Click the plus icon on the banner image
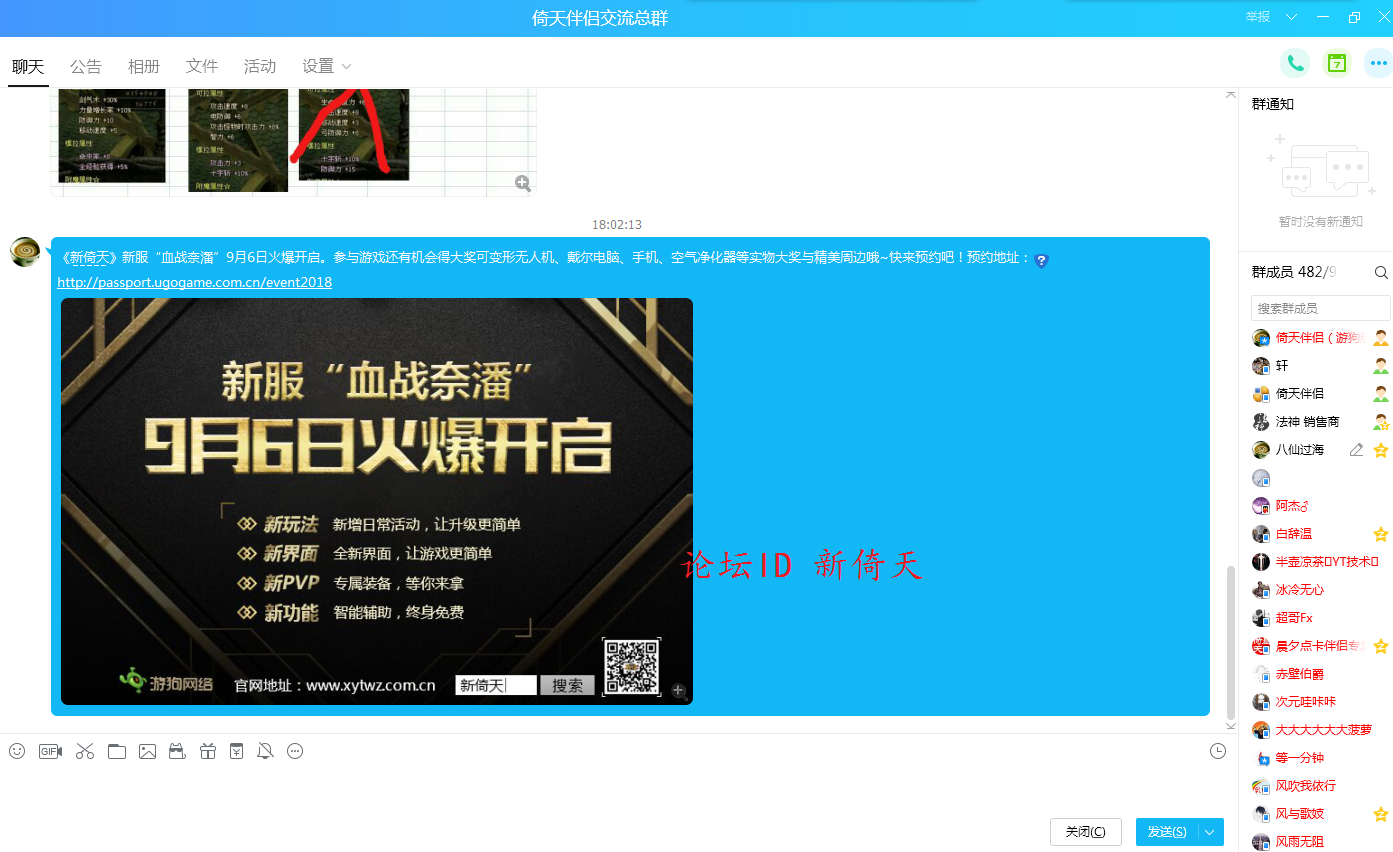The width and height of the screenshot is (1393, 852). [x=678, y=690]
